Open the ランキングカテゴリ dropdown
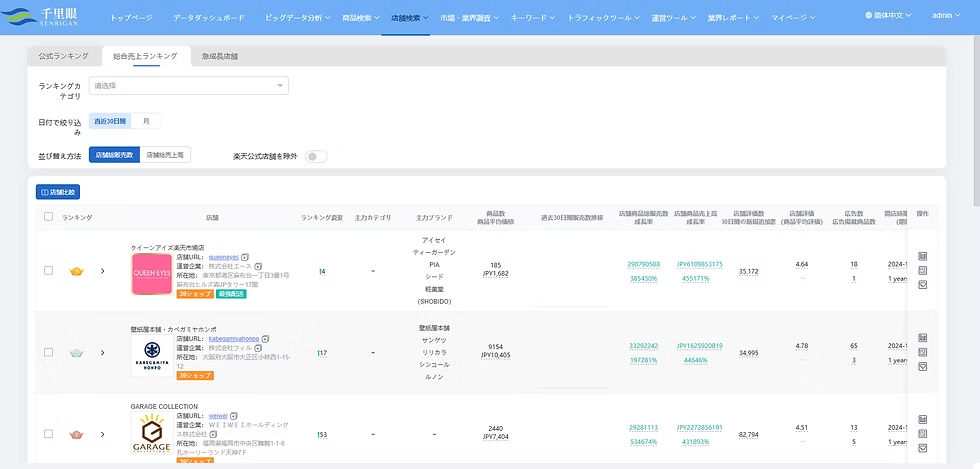980x469 pixels. [189, 86]
